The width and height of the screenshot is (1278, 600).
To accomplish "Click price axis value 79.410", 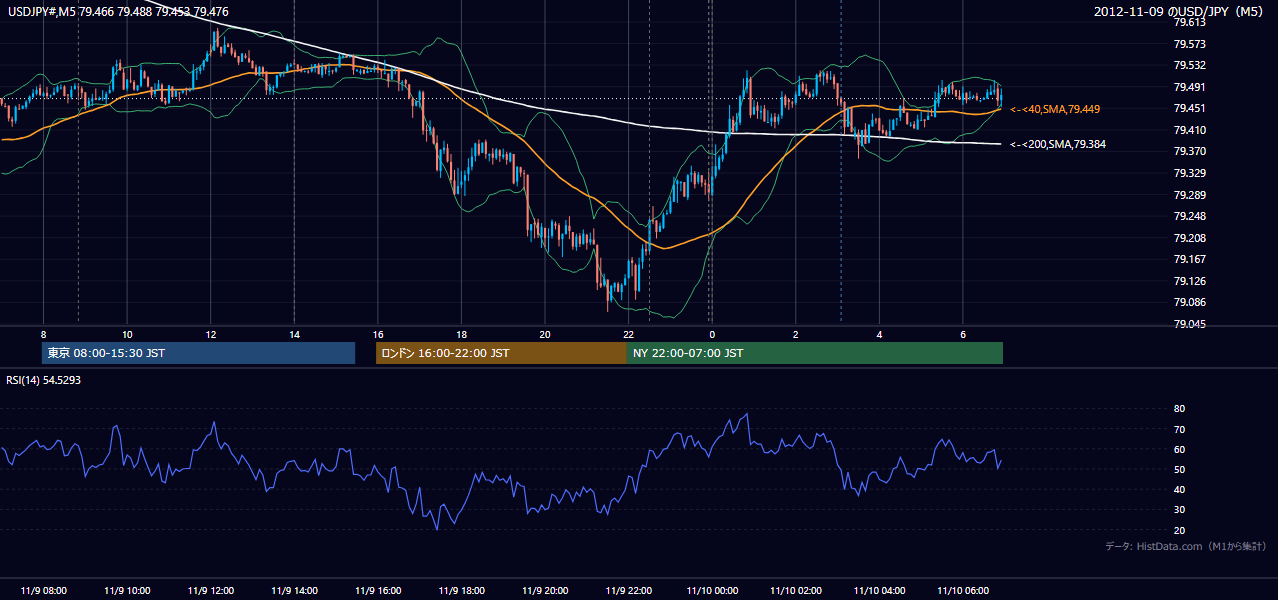I will pos(1189,130).
